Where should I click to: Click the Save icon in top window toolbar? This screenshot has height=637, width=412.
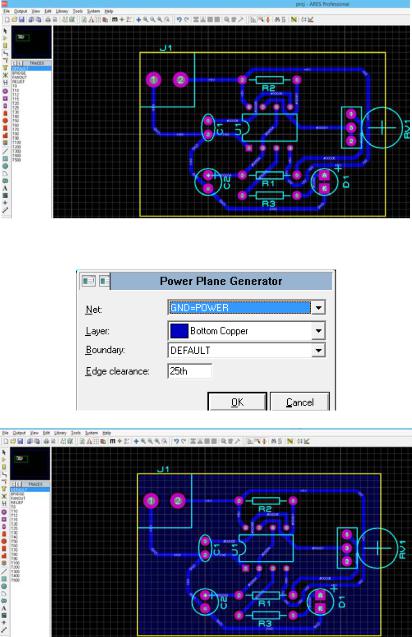[22, 20]
